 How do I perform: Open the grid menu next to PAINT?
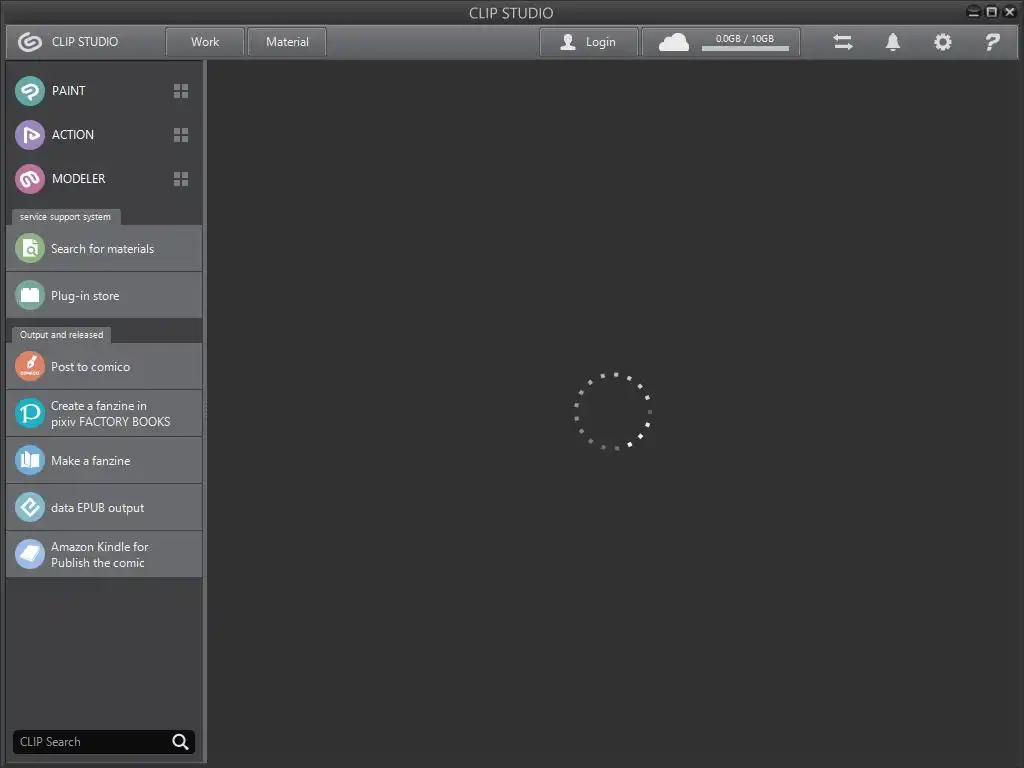(x=181, y=91)
